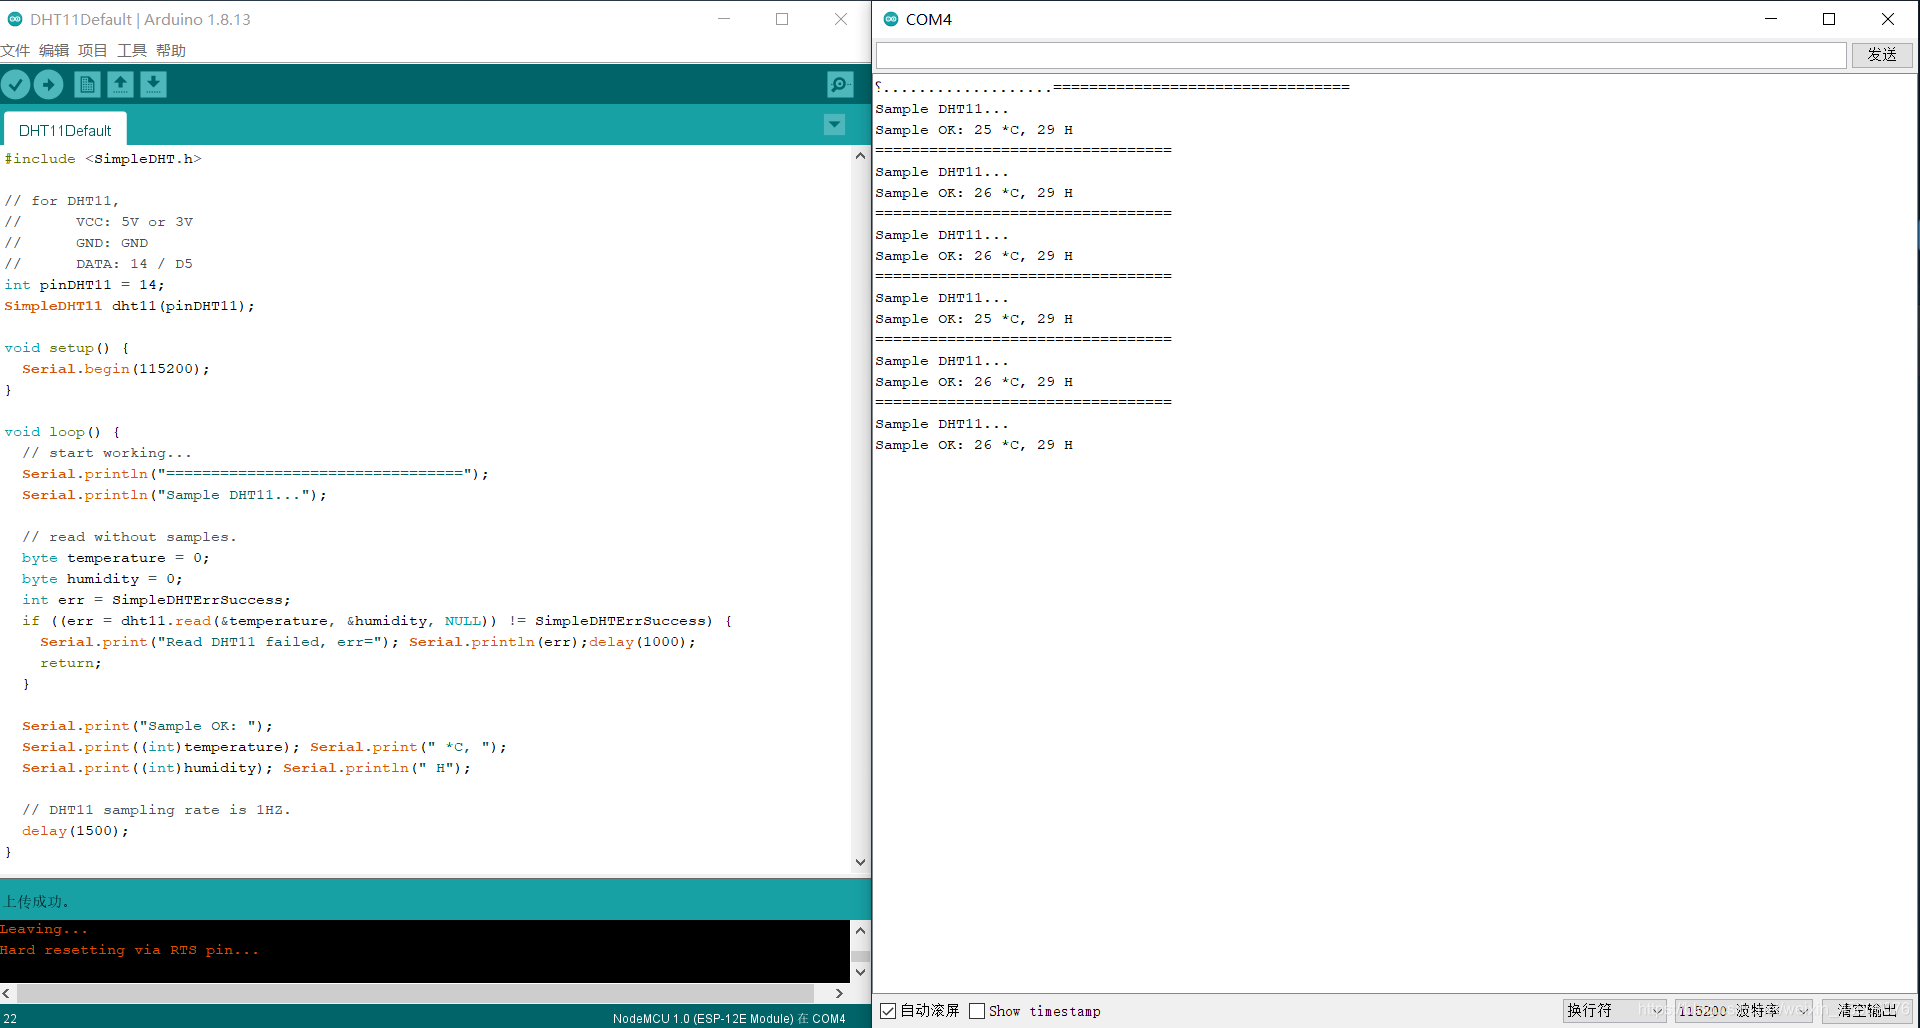Click the 'Hard resetting via RTS pin...' console line
Screen dimensions: 1920x1028
pyautogui.click(x=130, y=950)
